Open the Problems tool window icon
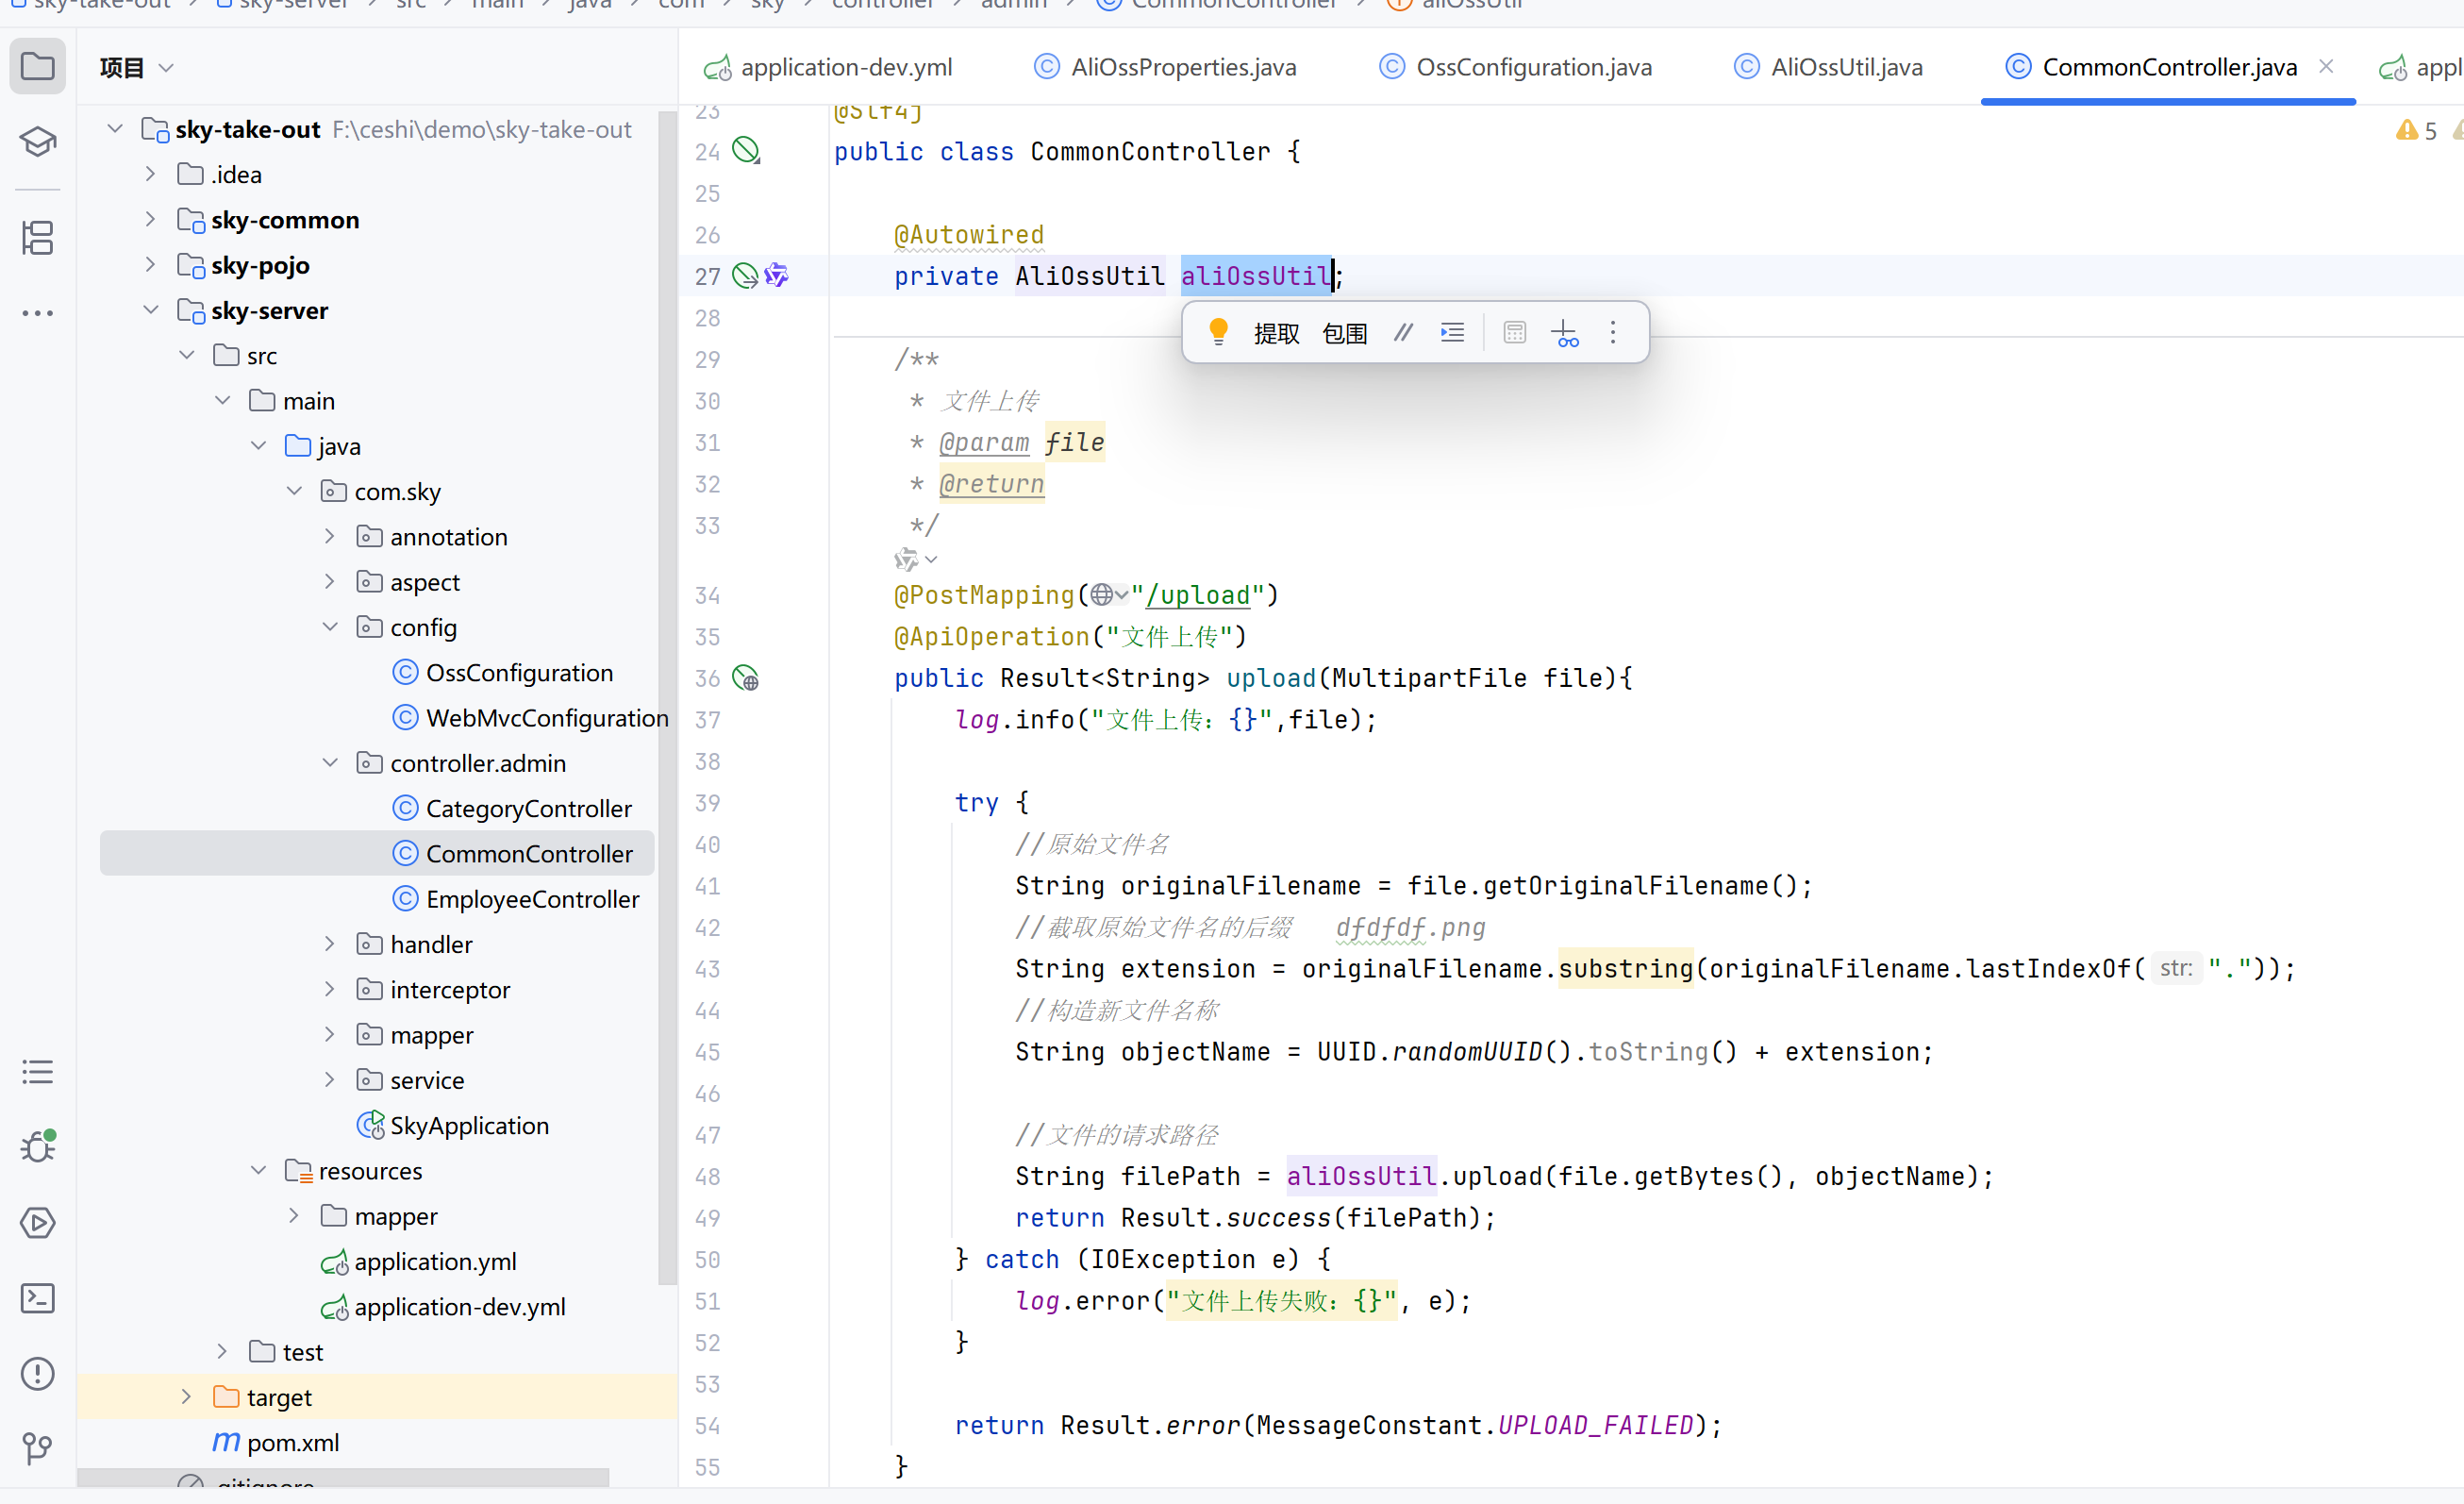This screenshot has height=1504, width=2464. 37,1373
